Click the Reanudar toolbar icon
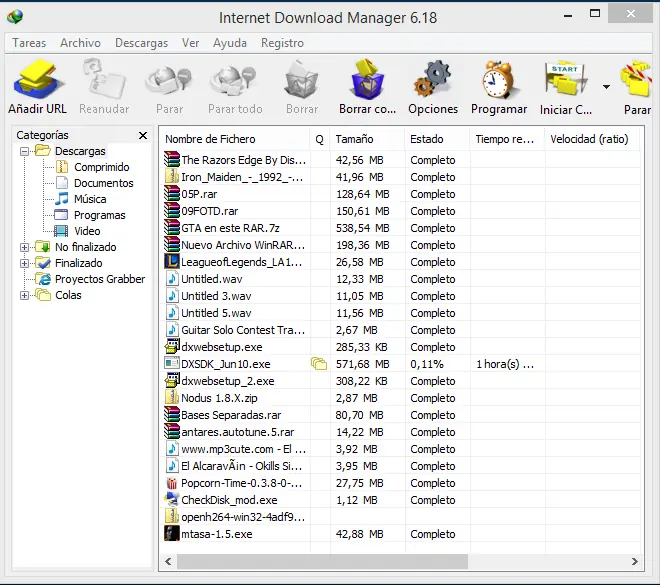Image resolution: width=660 pixels, height=585 pixels. pos(104,79)
